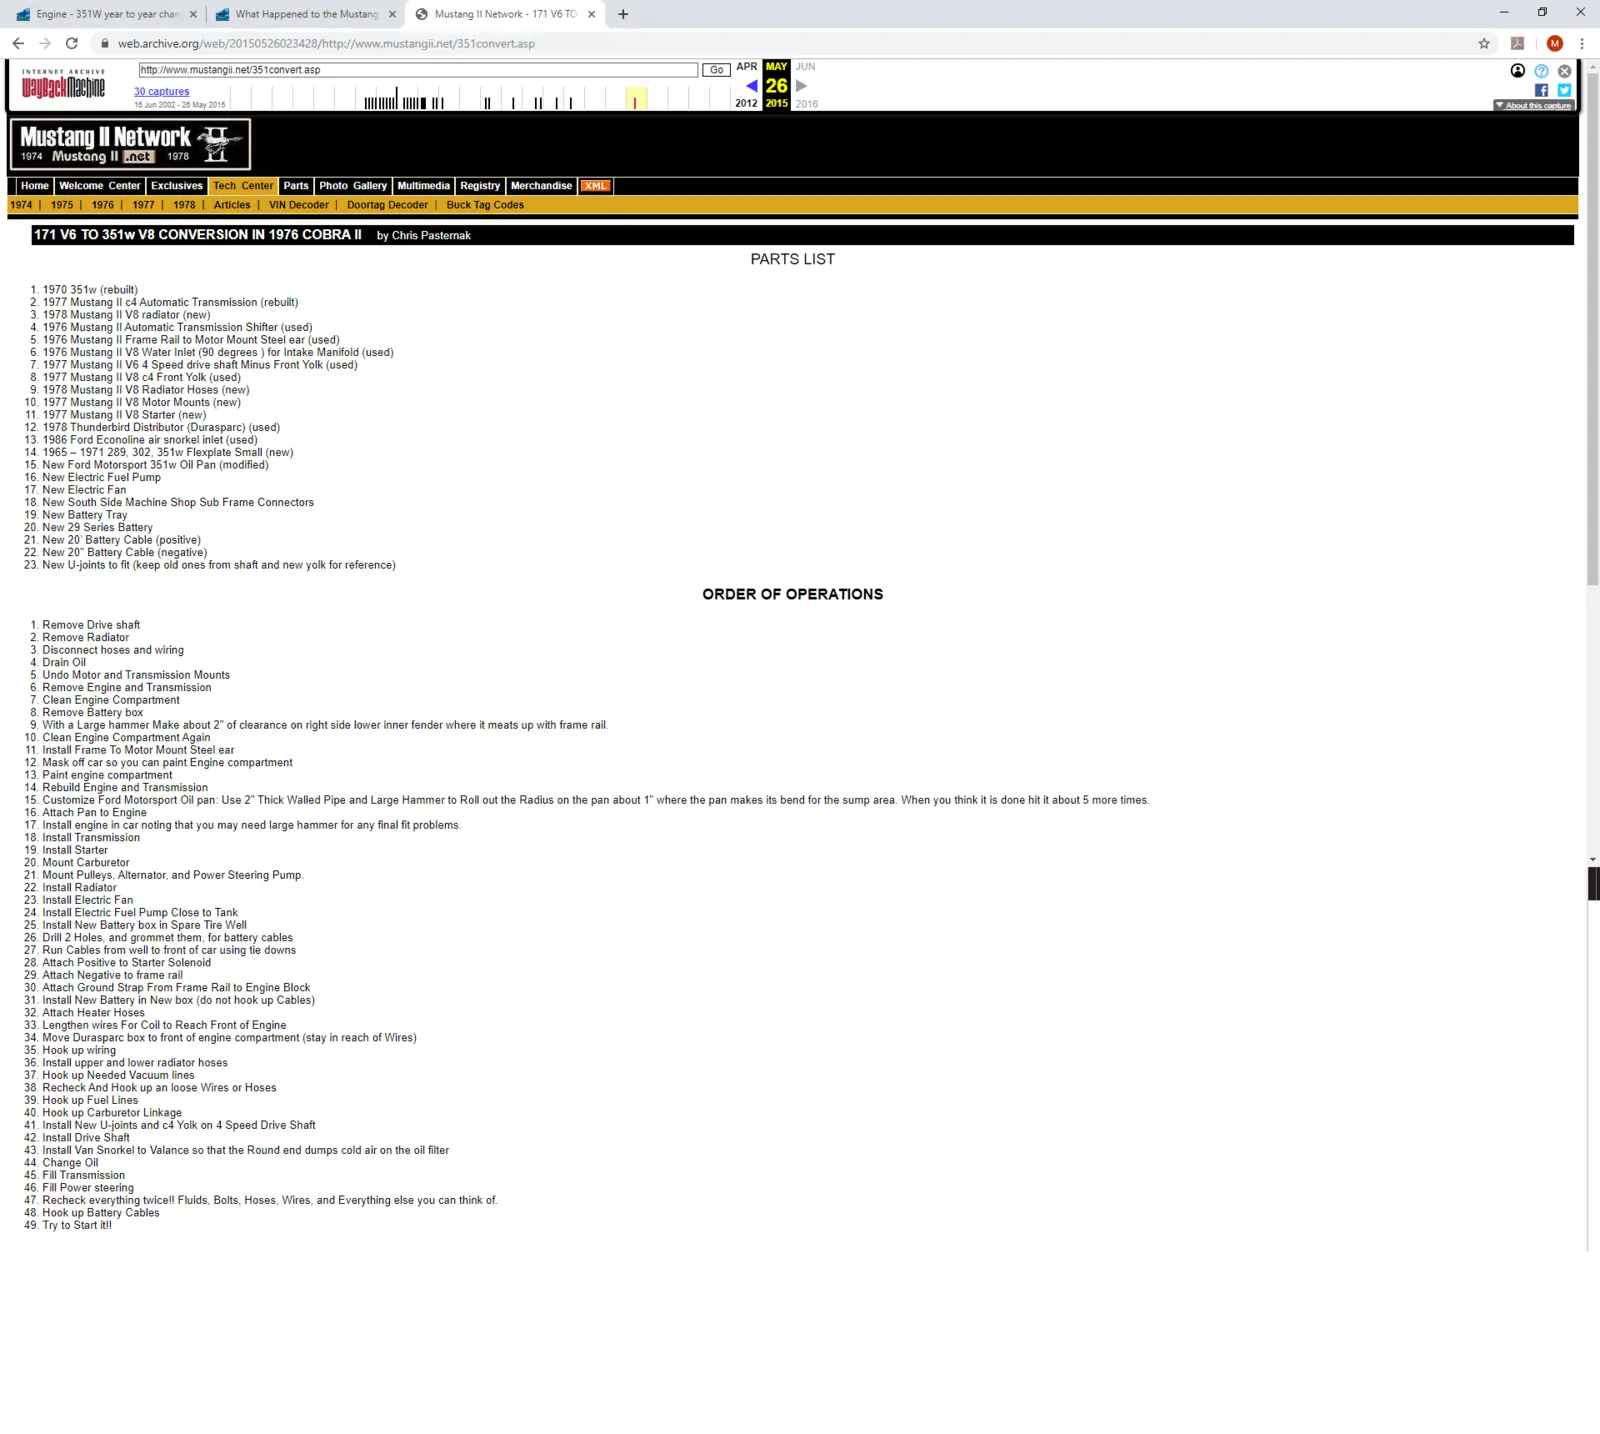Open the Welcome Center menu
1600x1434 pixels.
click(x=100, y=186)
